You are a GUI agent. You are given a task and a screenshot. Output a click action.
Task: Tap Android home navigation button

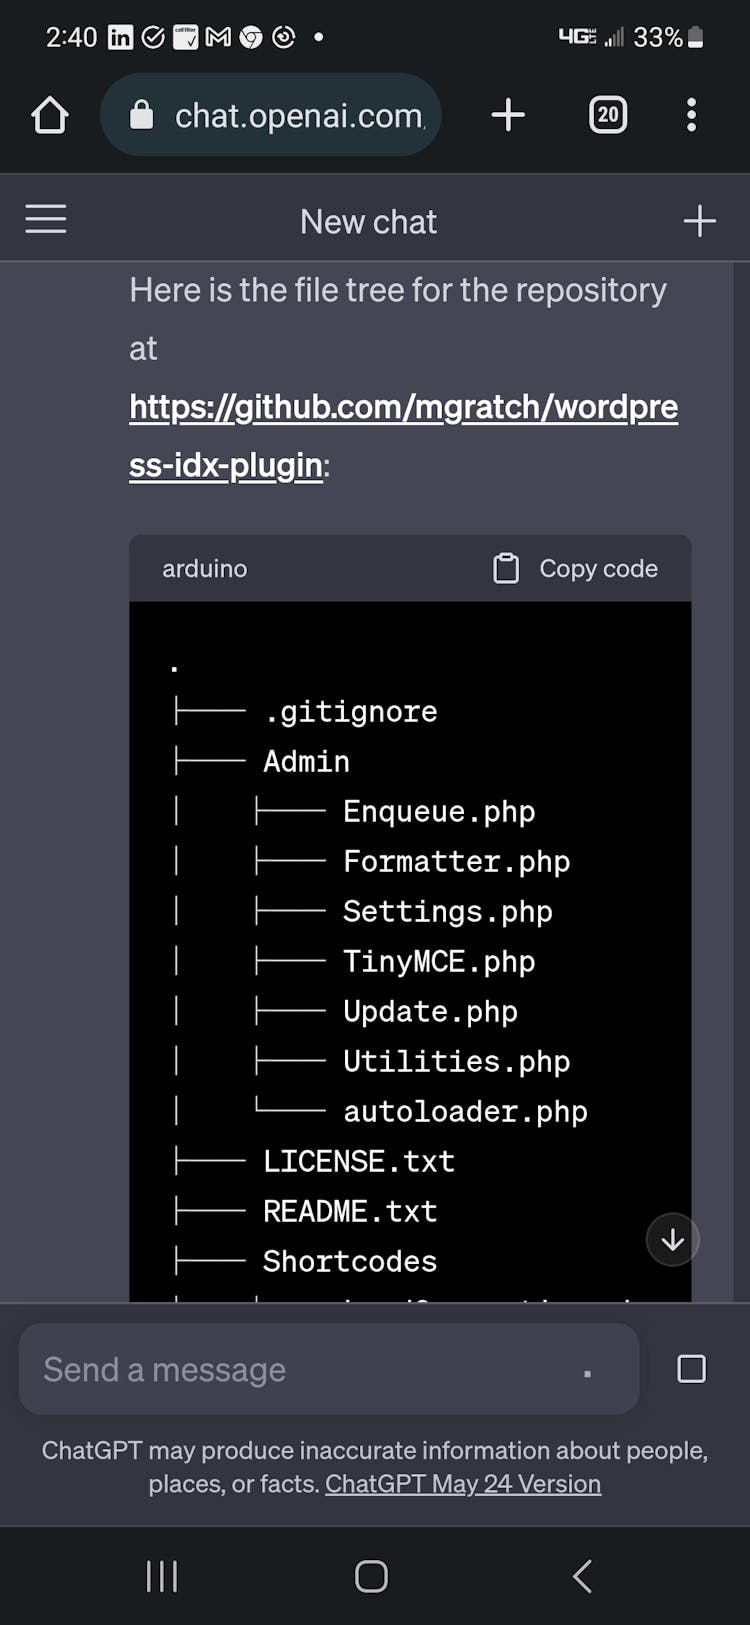pos(371,1576)
